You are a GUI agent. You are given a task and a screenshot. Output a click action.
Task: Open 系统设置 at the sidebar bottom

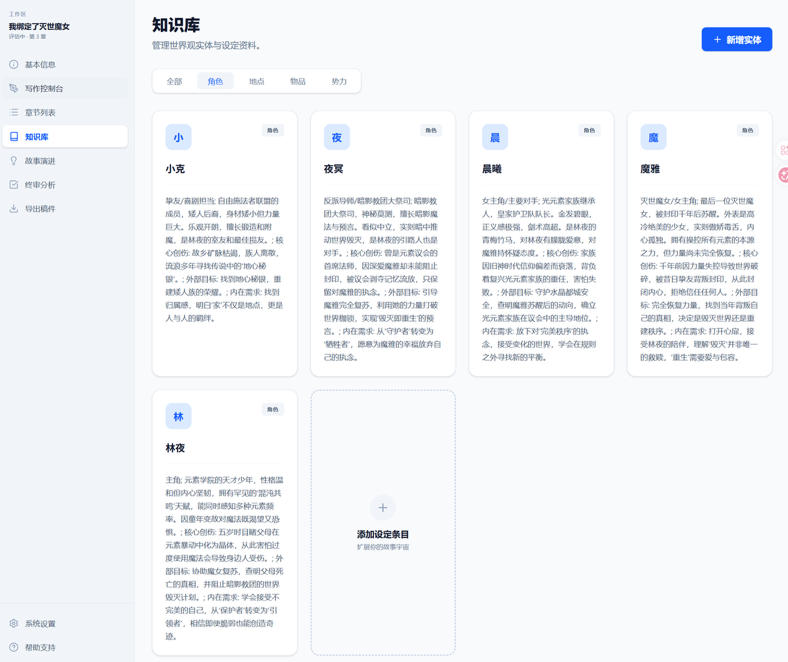coord(65,623)
